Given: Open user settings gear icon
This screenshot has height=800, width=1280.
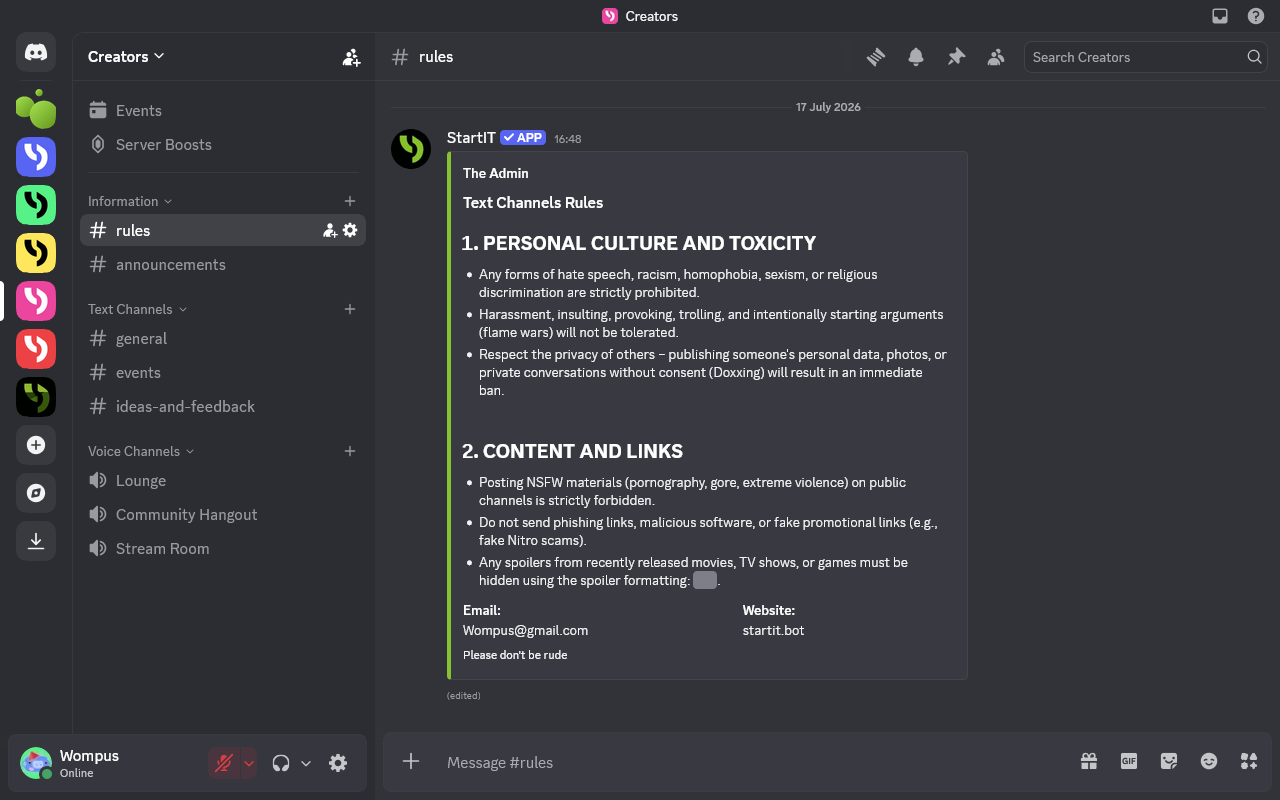Looking at the screenshot, I should 338,763.
